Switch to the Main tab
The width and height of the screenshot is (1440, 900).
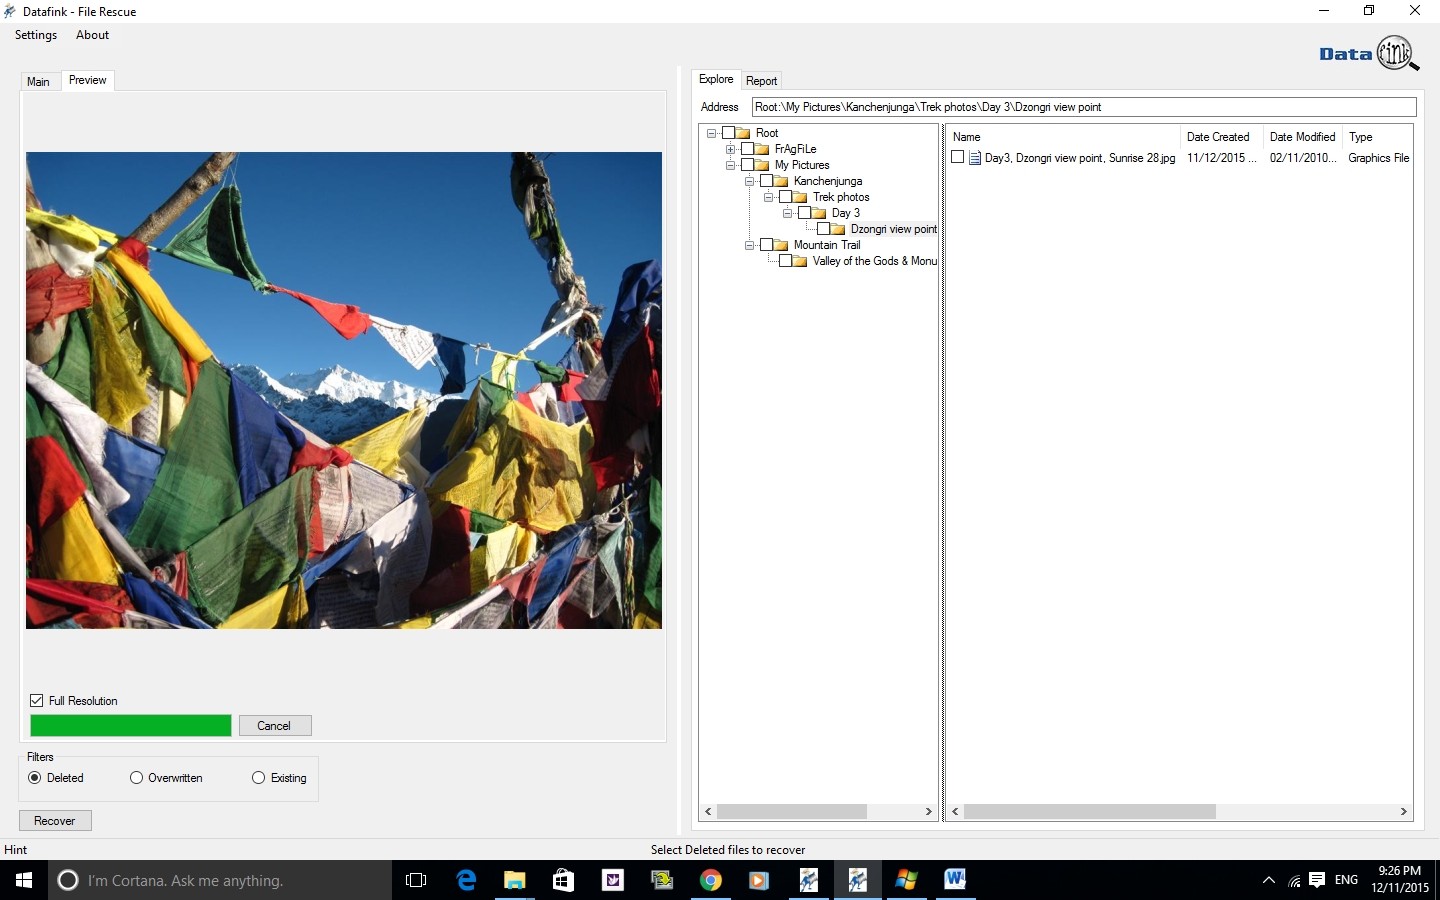pyautogui.click(x=38, y=82)
